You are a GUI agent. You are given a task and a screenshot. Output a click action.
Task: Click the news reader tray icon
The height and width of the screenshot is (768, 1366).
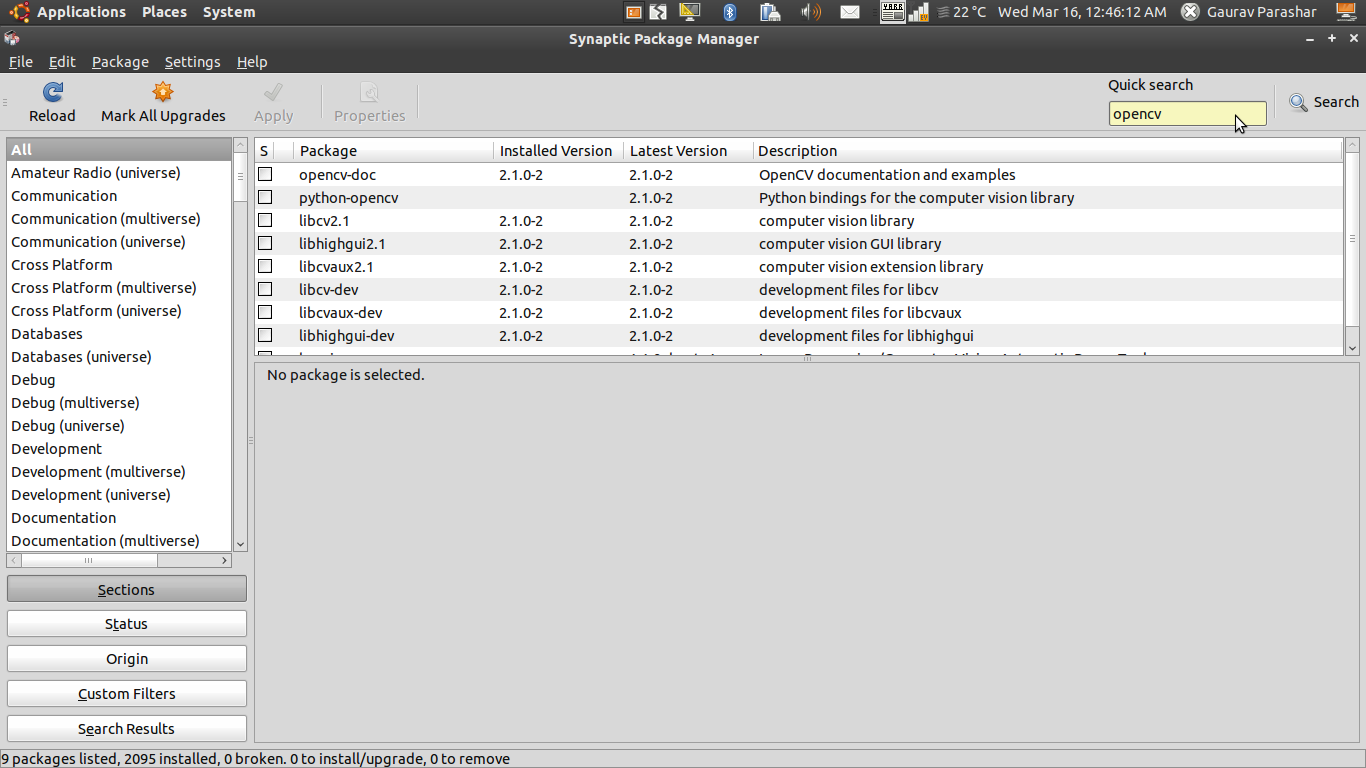(892, 12)
